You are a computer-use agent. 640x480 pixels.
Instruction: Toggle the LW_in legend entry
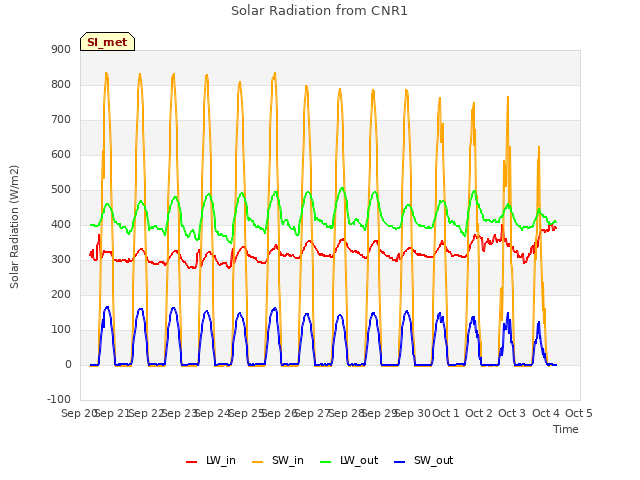tap(211, 460)
